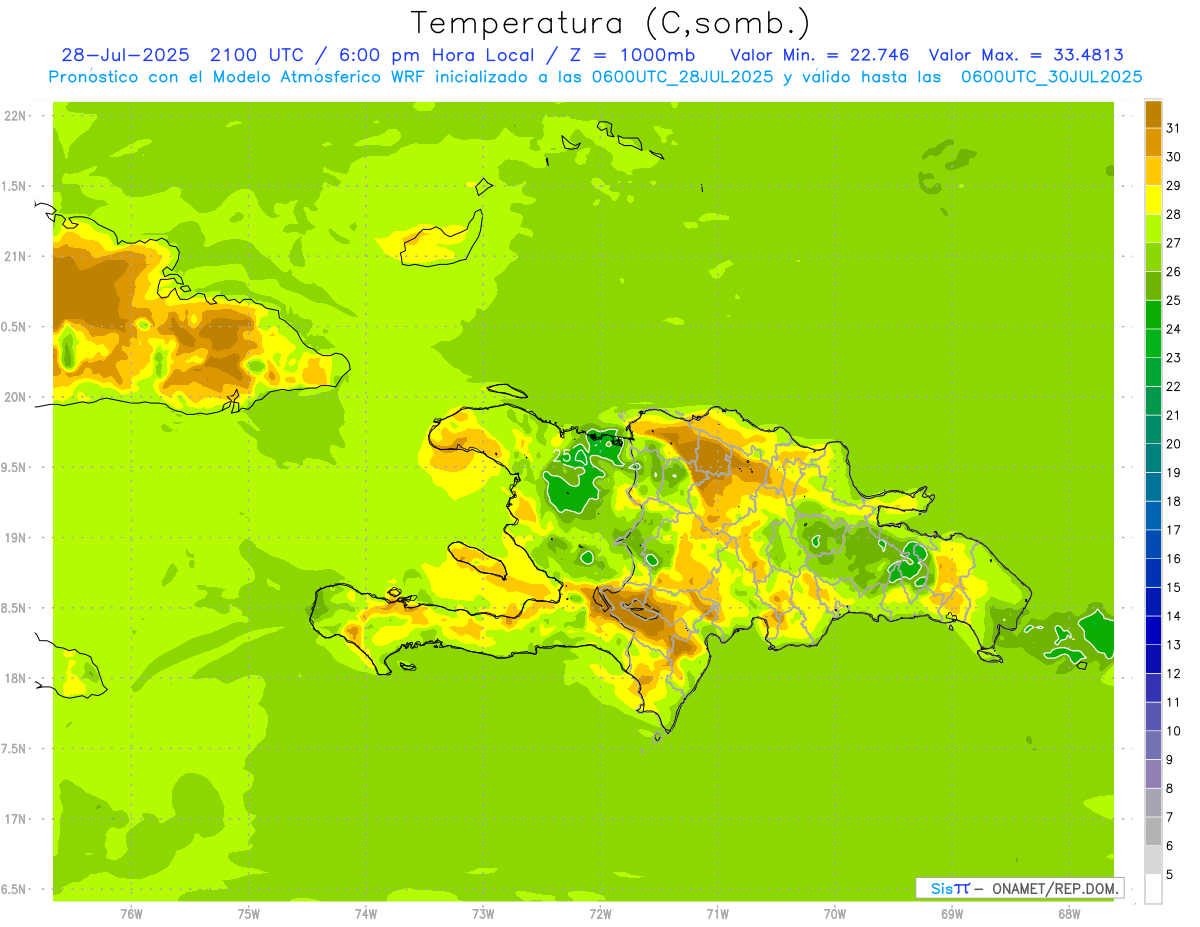This screenshot has height=927, width=1200.
Task: Click the "21N" latitude axis label
Action: tap(15, 256)
